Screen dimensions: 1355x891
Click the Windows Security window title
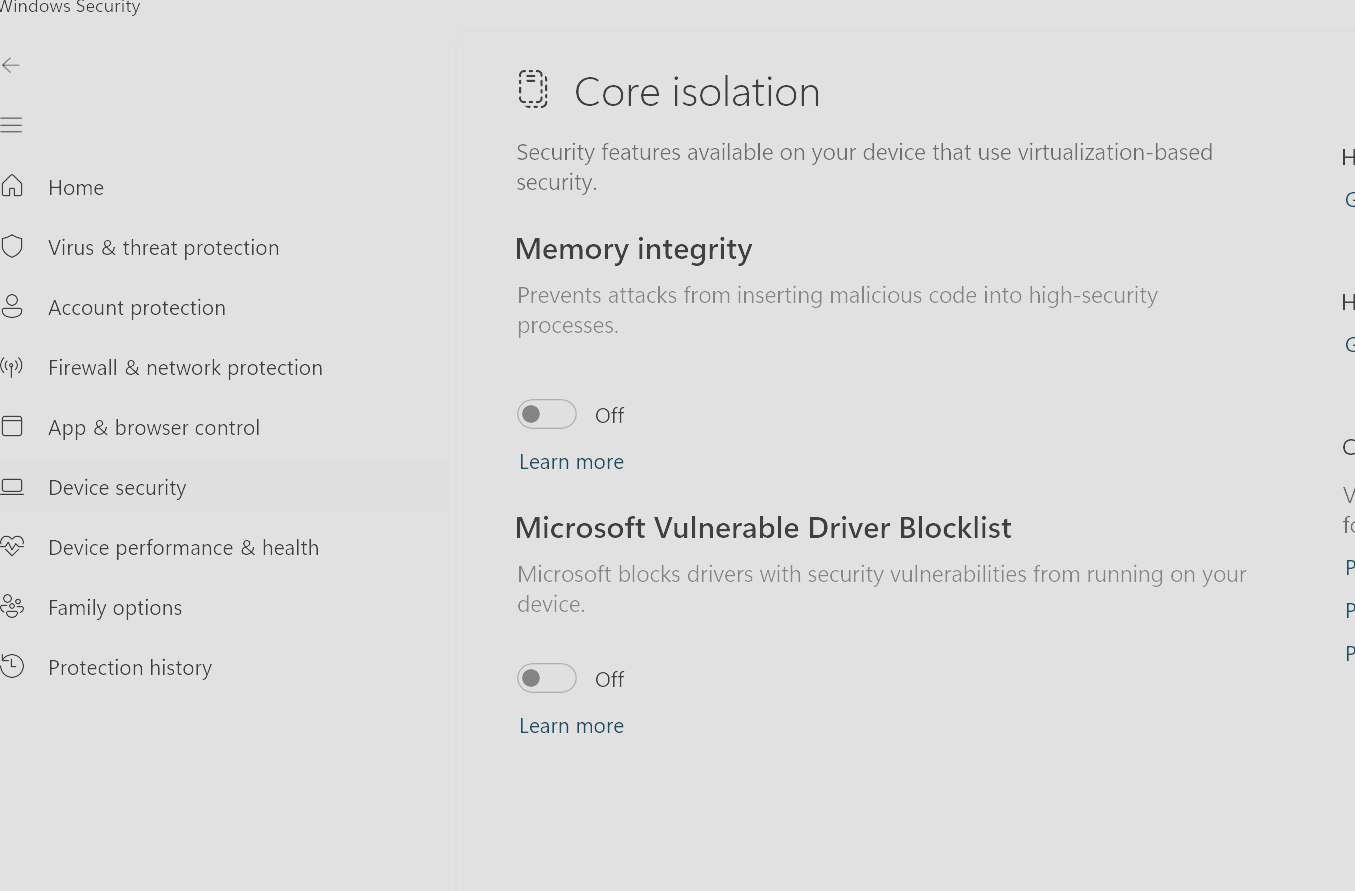pyautogui.click(x=70, y=7)
